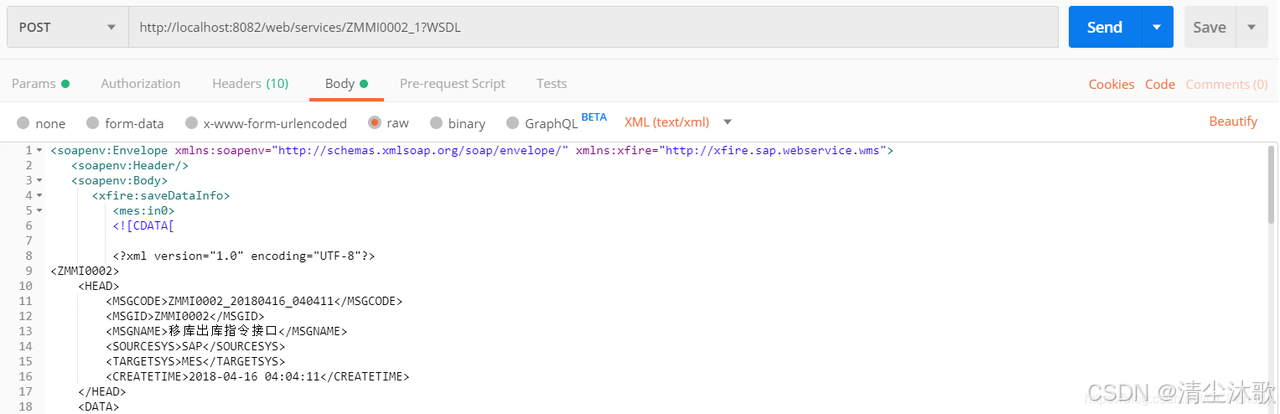Click the opening HEAD tag on line 10

(x=99, y=286)
